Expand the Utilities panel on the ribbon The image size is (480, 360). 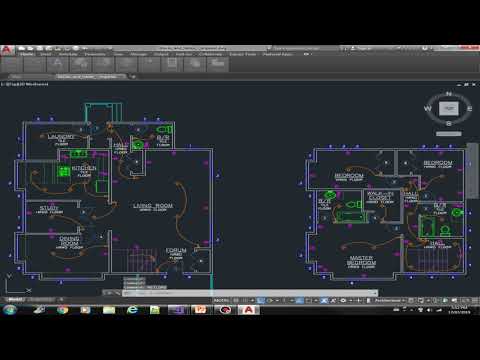click(172, 64)
